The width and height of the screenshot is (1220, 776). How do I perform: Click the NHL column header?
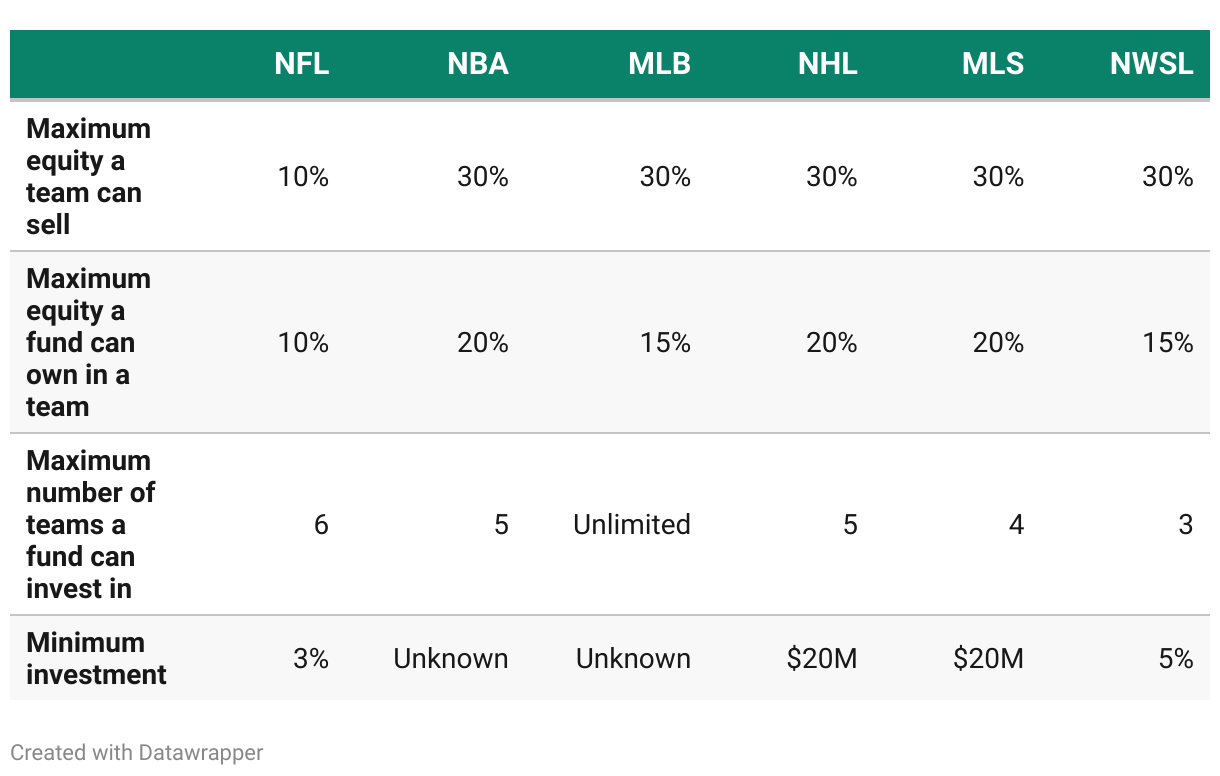tap(828, 64)
